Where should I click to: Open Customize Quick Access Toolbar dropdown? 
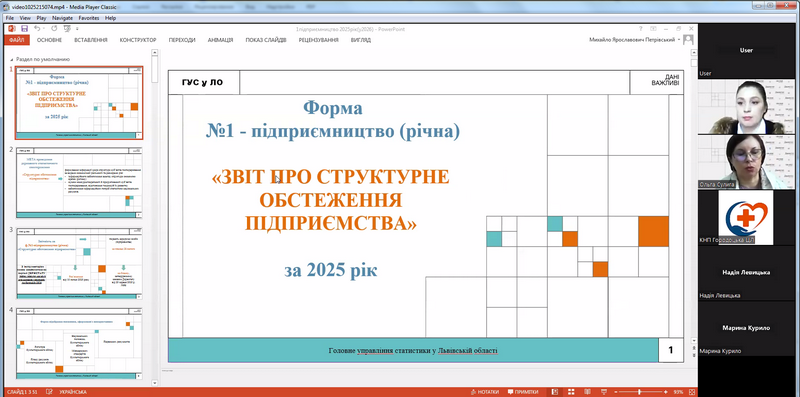(77, 29)
